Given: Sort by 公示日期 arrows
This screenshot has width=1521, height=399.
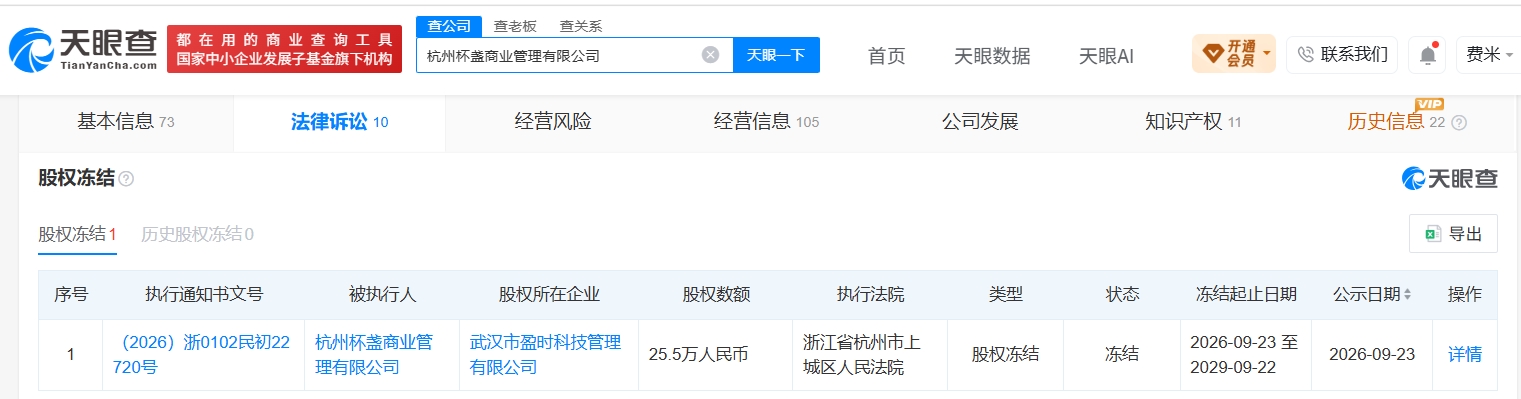Looking at the screenshot, I should click(1408, 295).
